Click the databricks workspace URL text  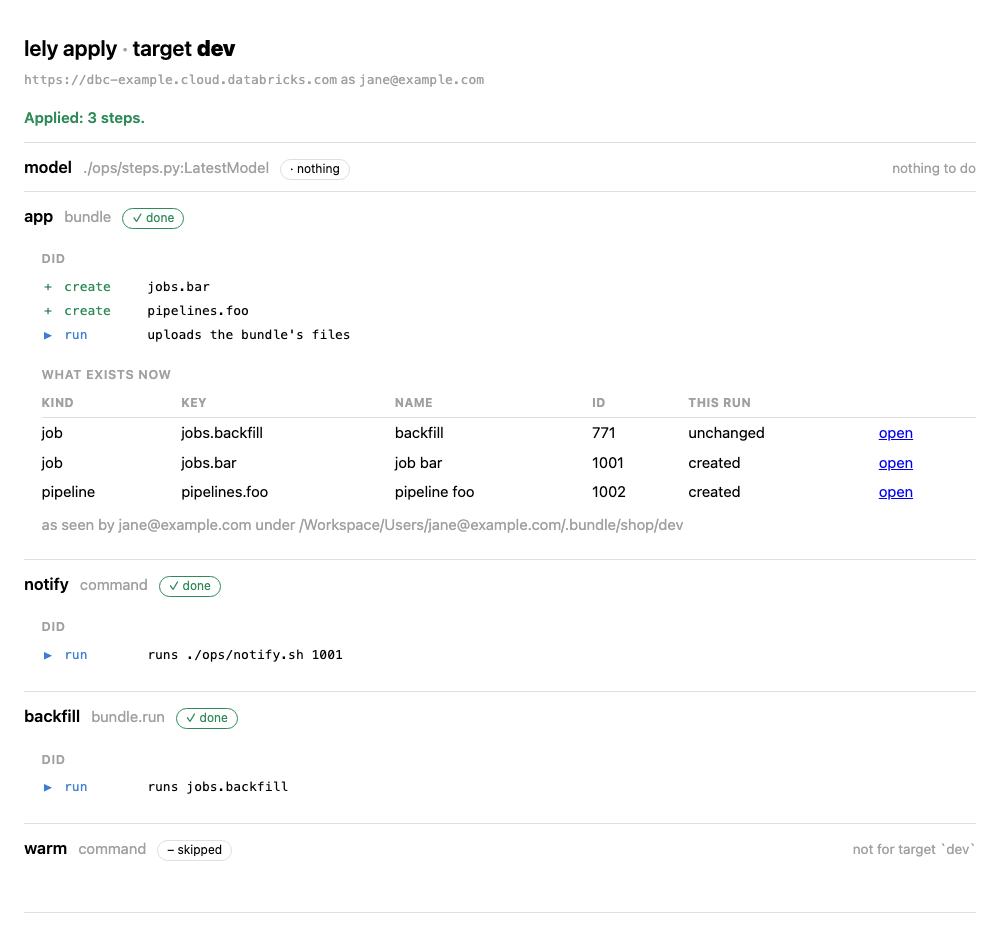(x=180, y=80)
